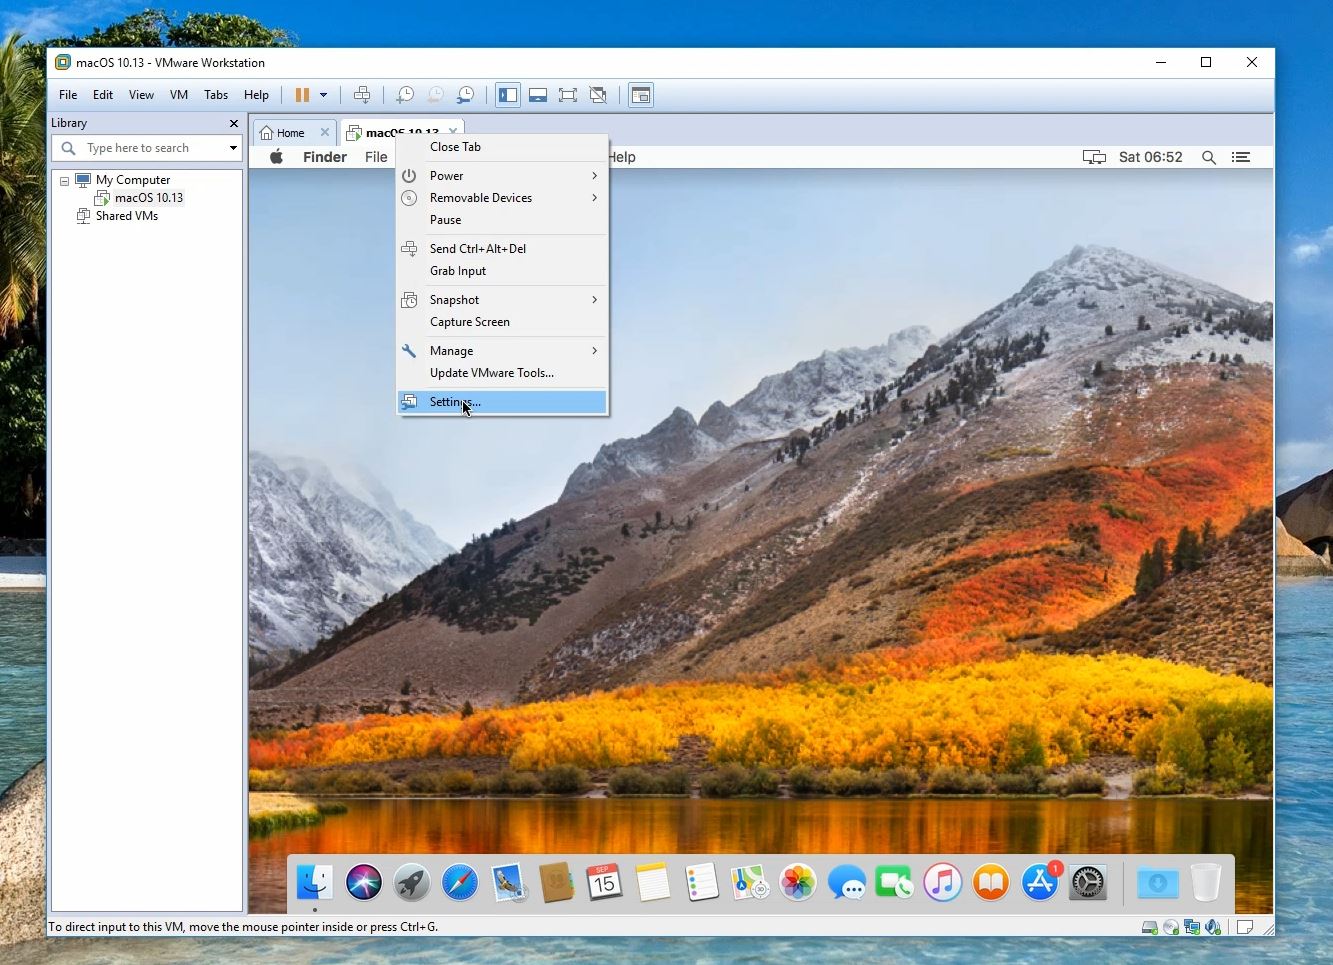Open FaceTime from the Dock
The width and height of the screenshot is (1333, 965).
click(894, 882)
